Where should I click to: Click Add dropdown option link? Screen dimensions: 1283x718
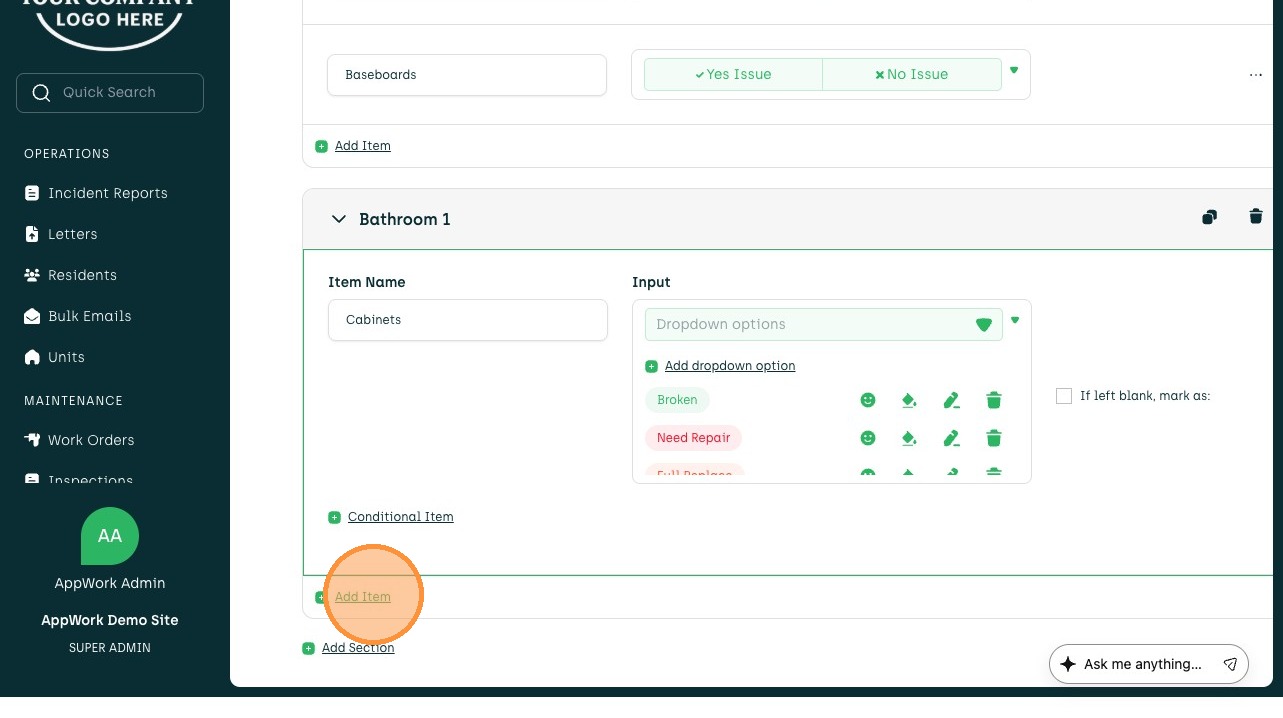[730, 366]
